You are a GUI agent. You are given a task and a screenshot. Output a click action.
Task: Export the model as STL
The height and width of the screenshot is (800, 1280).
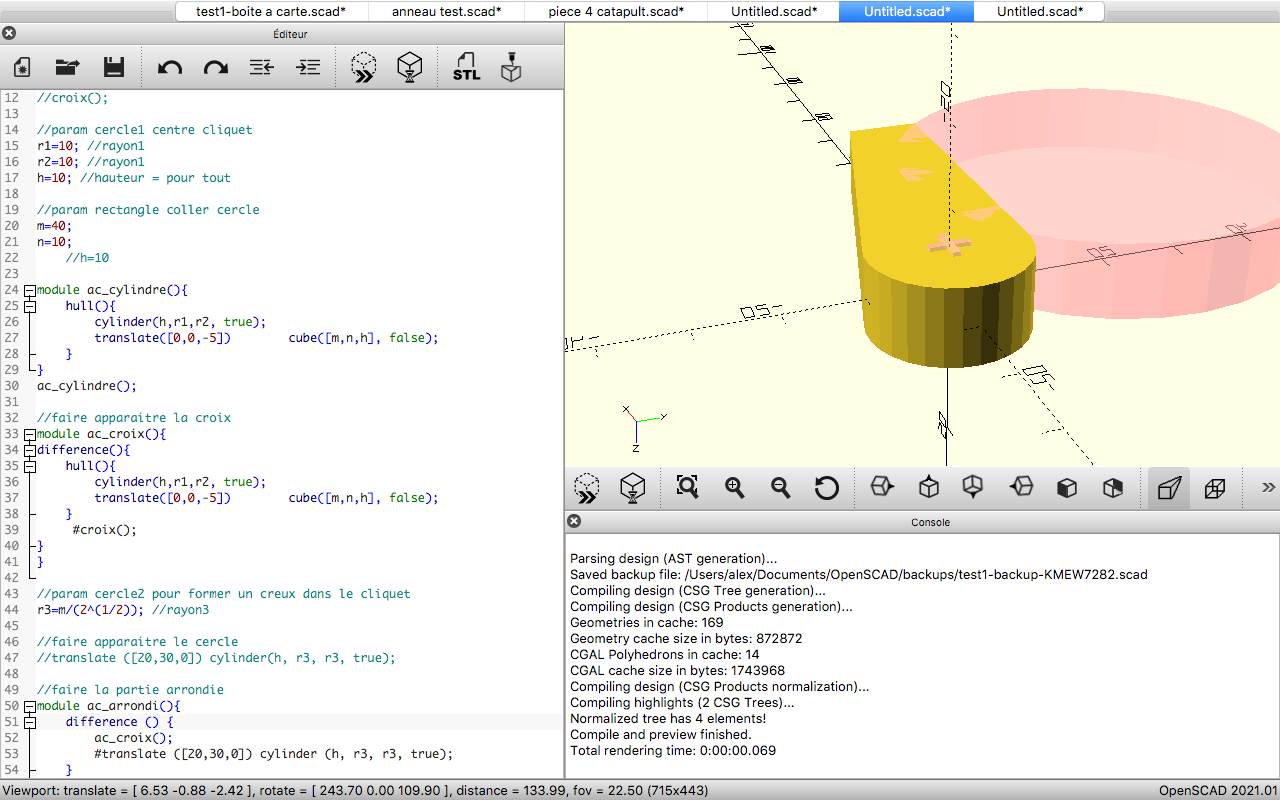466,68
